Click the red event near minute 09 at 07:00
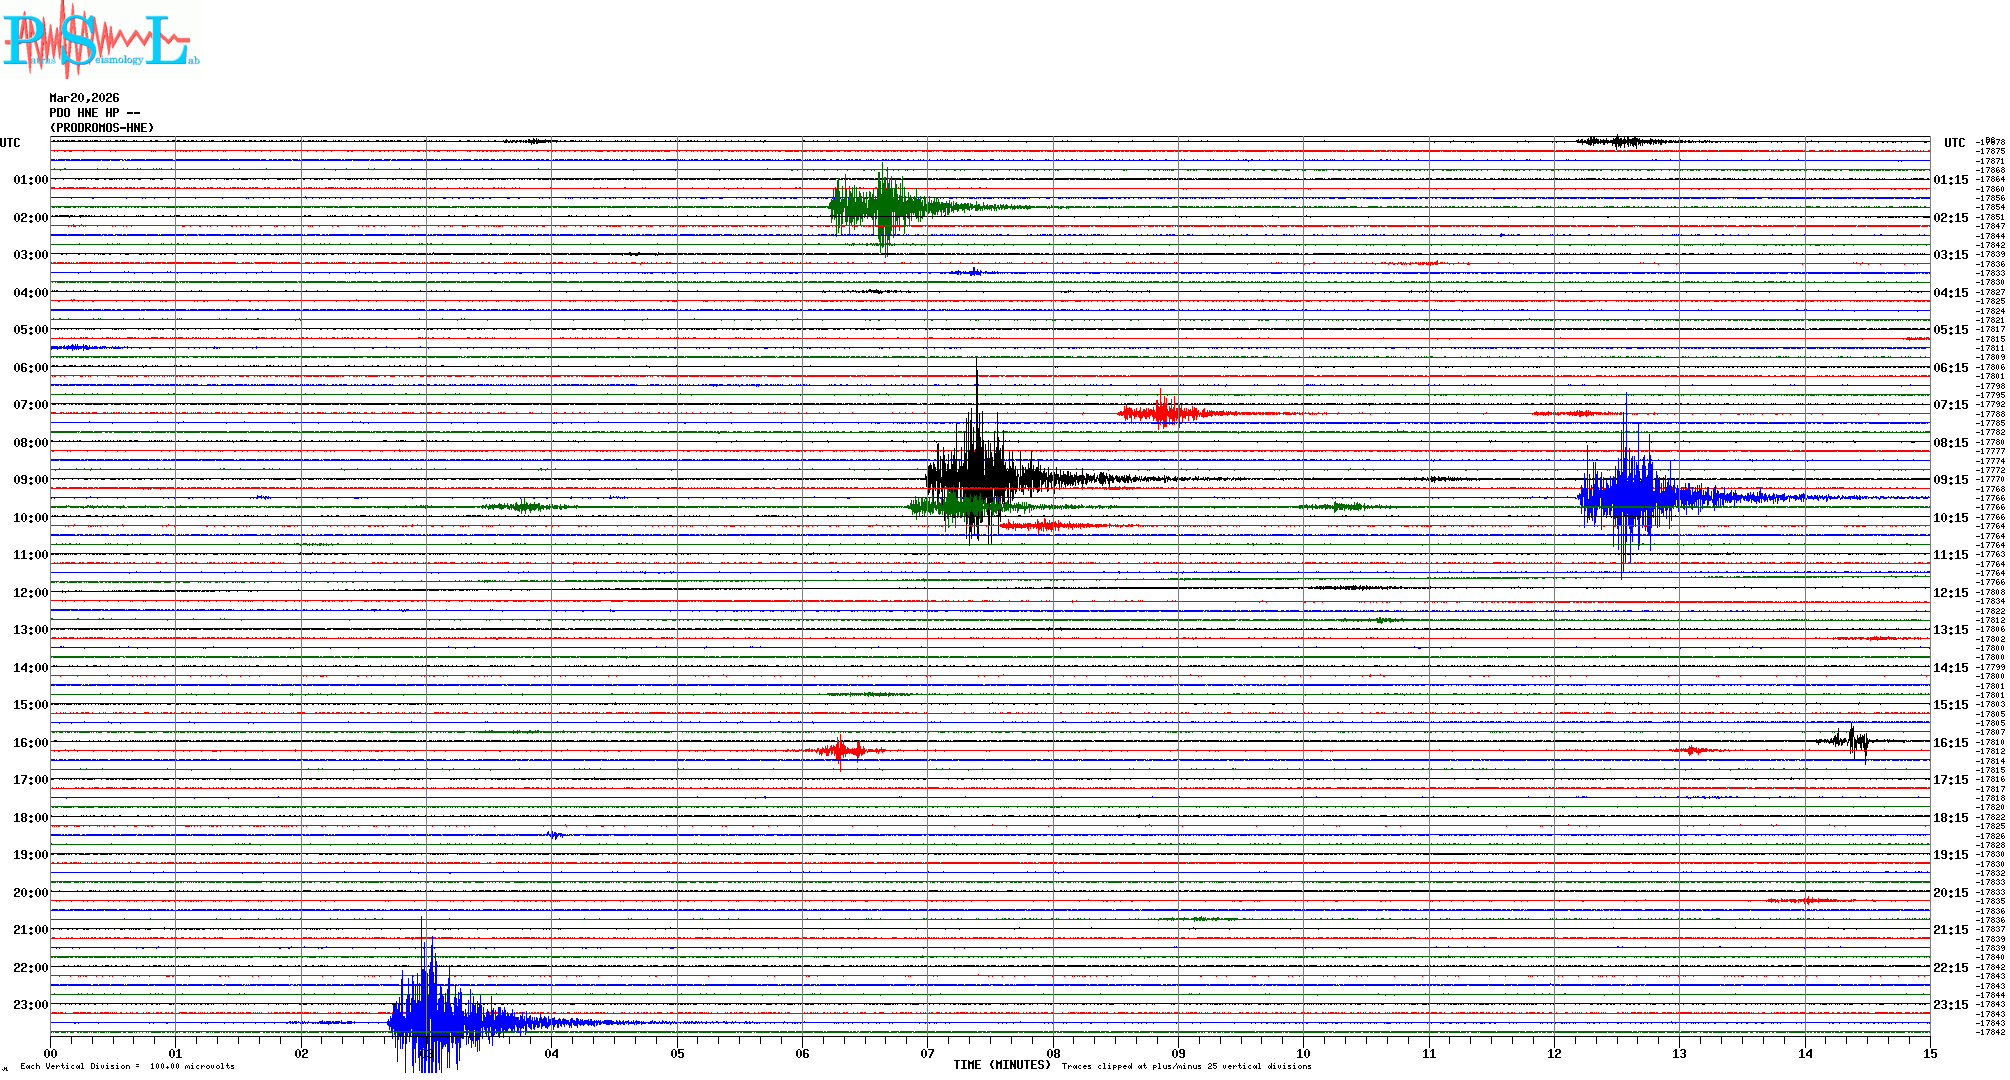The image size is (2010, 1080). (x=1162, y=412)
